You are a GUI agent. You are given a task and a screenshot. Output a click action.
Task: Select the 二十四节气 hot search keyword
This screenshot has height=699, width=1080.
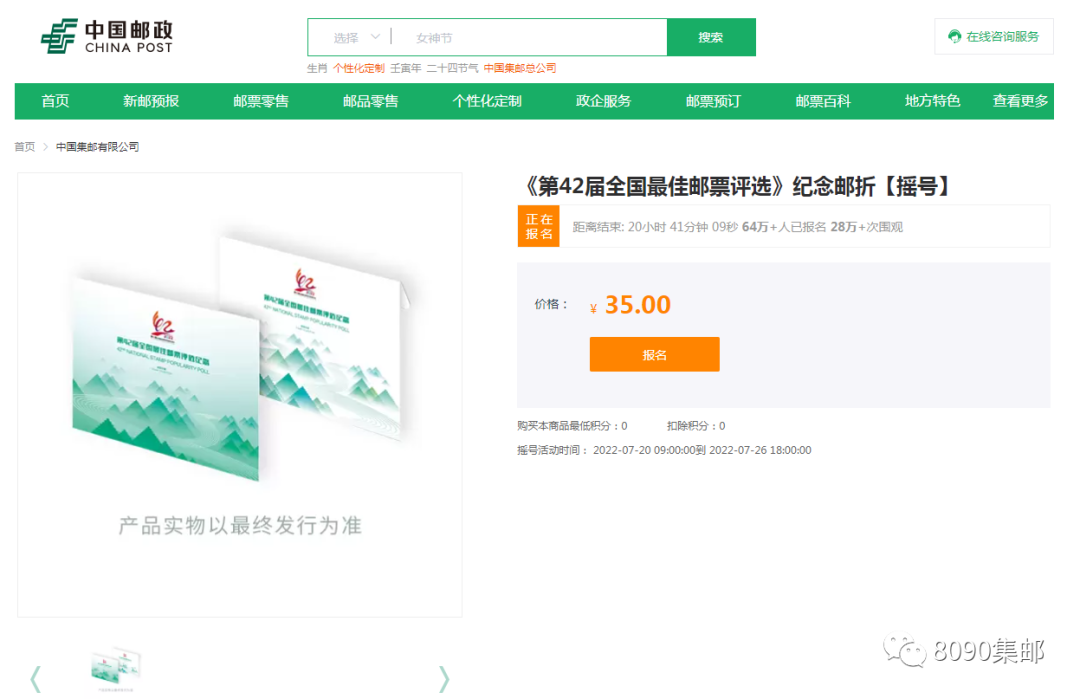tap(452, 68)
